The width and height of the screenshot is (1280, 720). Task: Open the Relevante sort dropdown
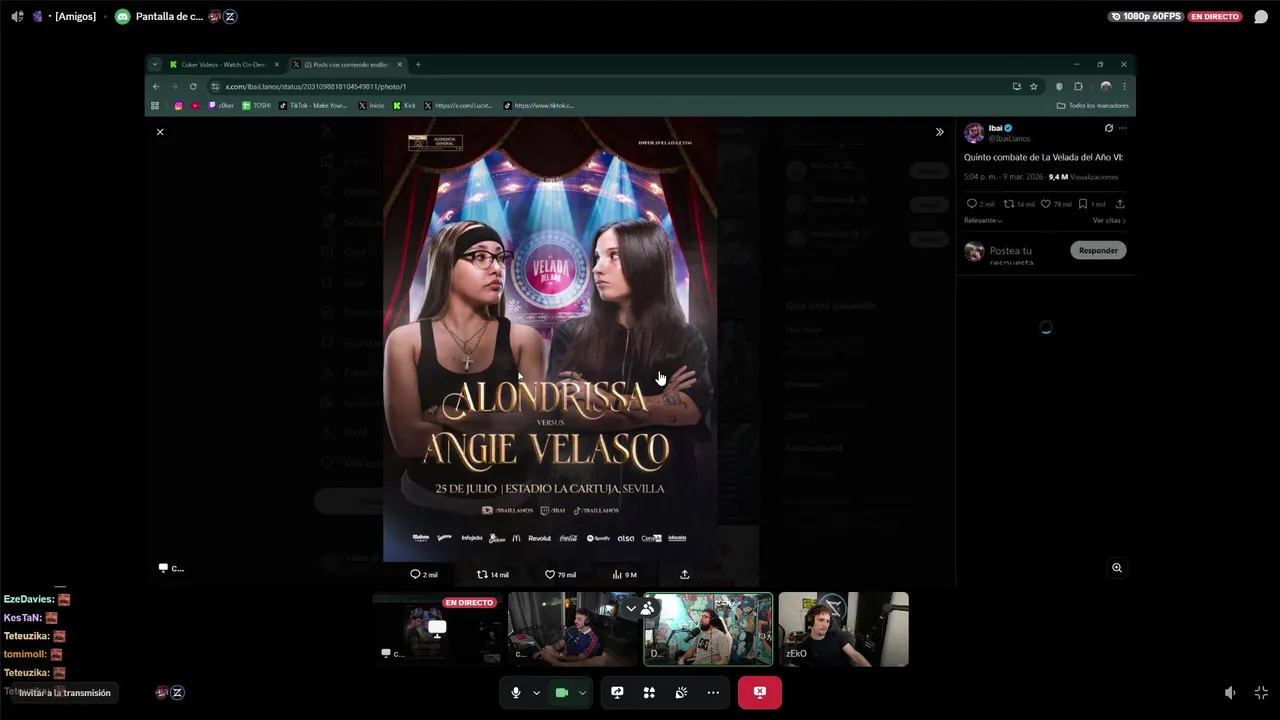pyautogui.click(x=983, y=221)
